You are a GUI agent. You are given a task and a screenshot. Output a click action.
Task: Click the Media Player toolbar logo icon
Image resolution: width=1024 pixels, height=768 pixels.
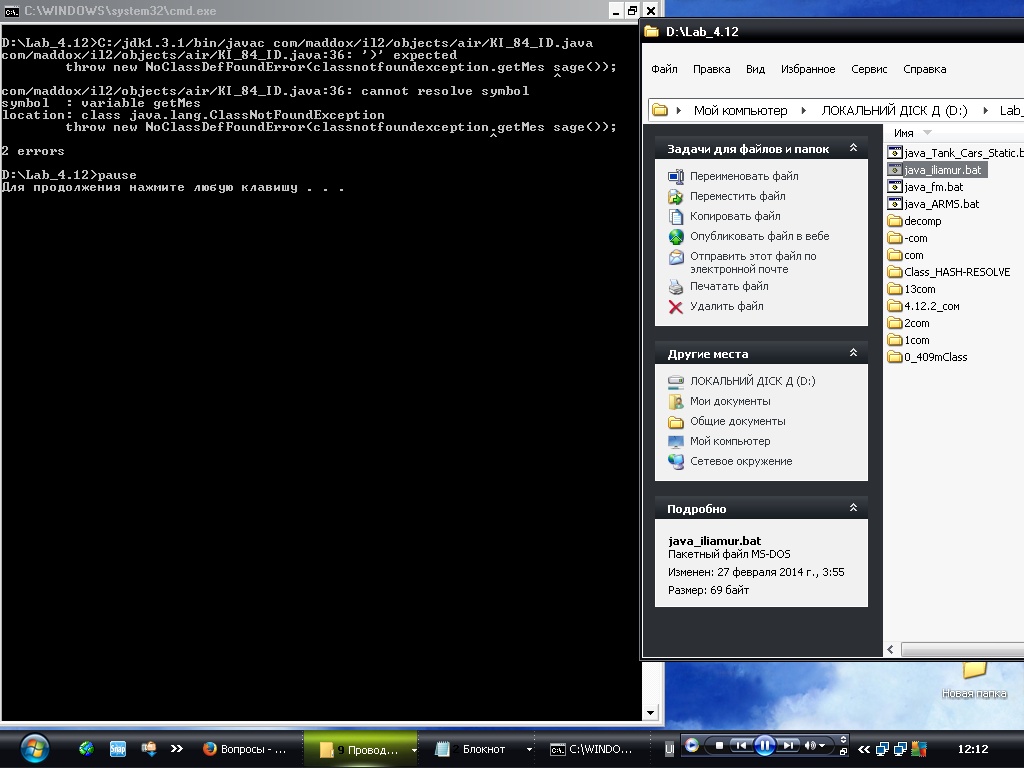pyautogui.click(x=692, y=745)
